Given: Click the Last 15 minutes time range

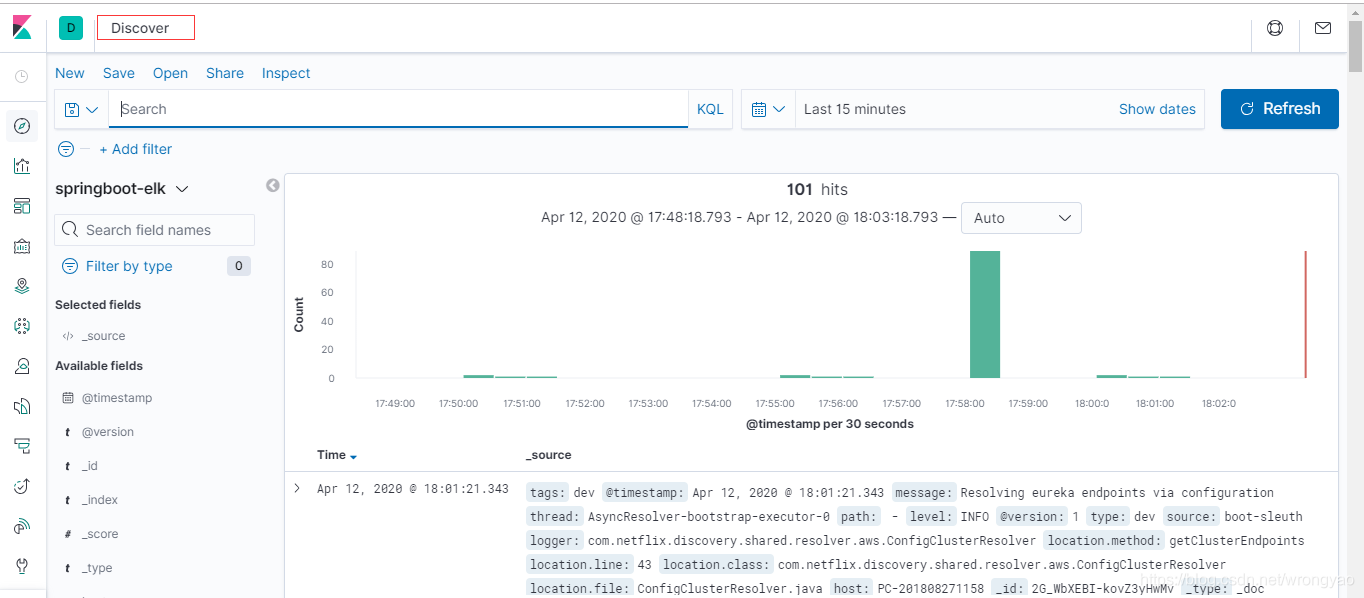Looking at the screenshot, I should coord(855,109).
